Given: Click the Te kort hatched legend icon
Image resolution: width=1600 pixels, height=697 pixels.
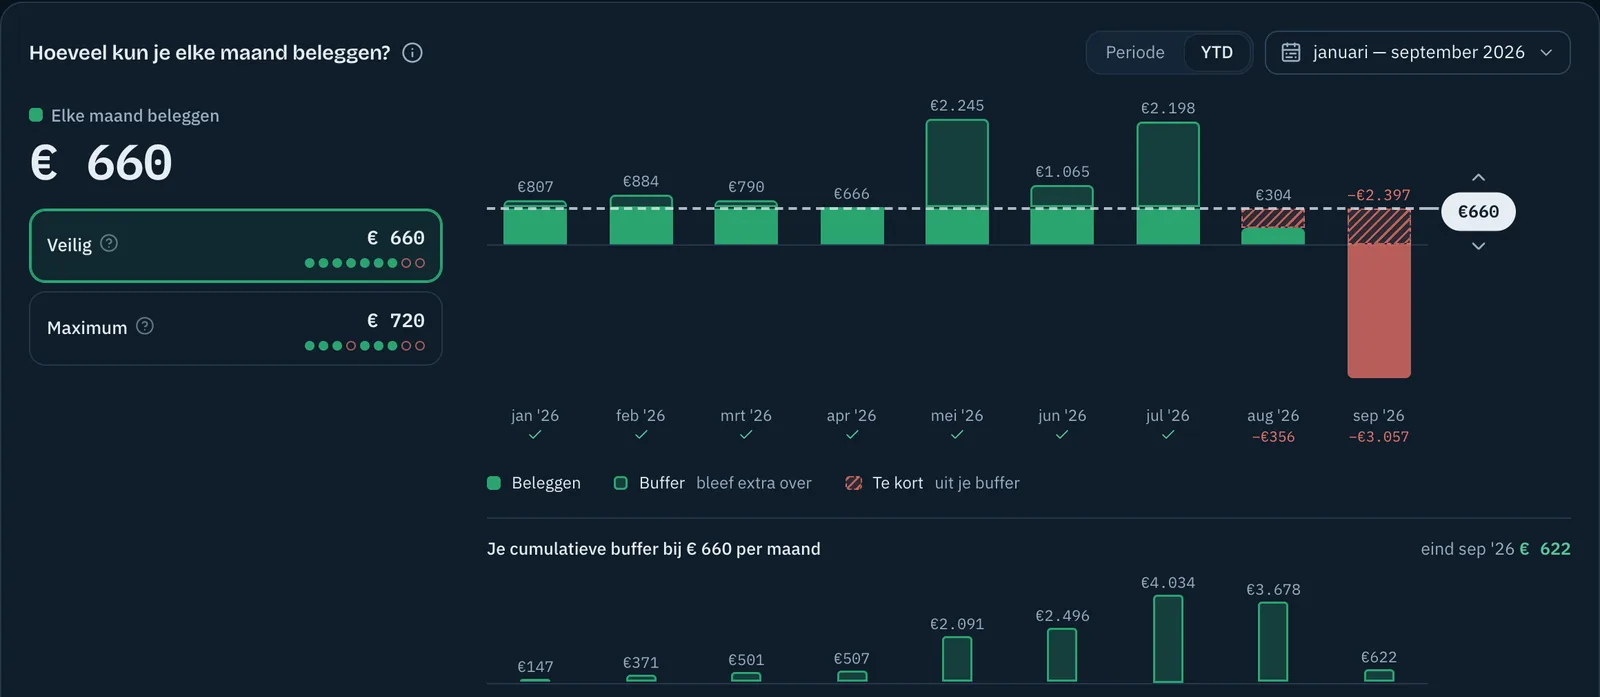Looking at the screenshot, I should point(853,483).
